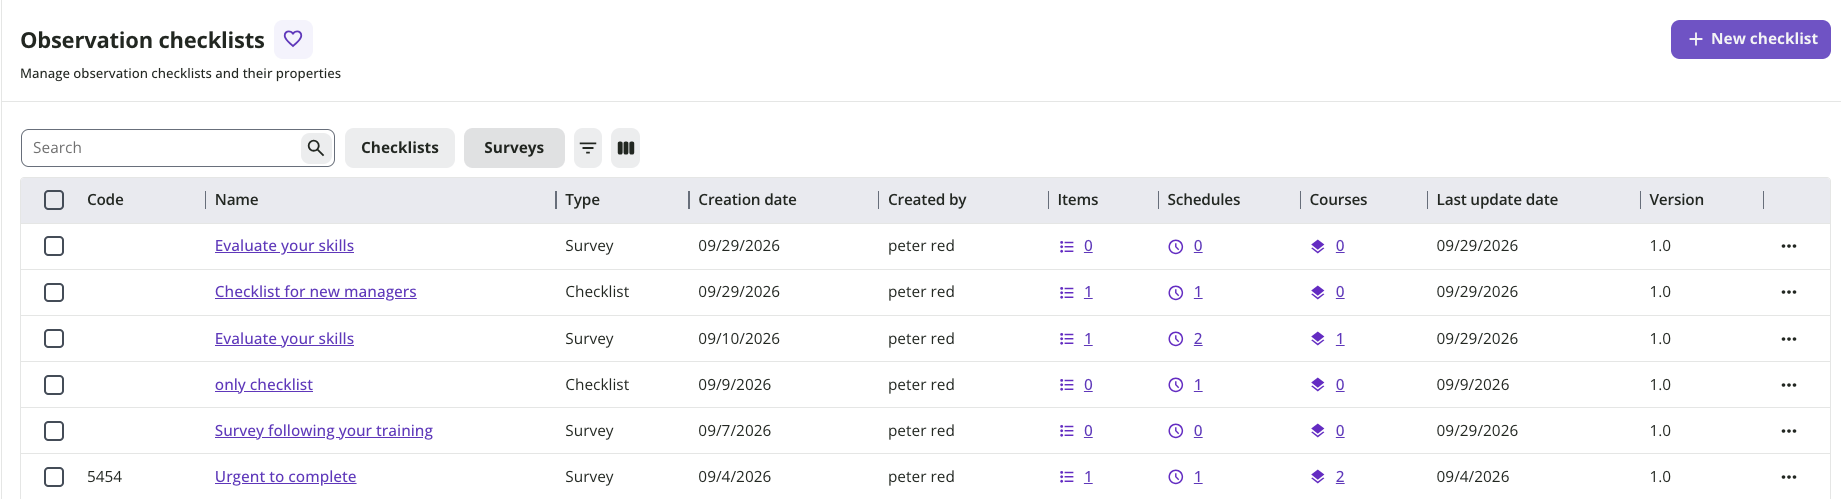Open the column chooser icon
The width and height of the screenshot is (1841, 499).
click(626, 148)
